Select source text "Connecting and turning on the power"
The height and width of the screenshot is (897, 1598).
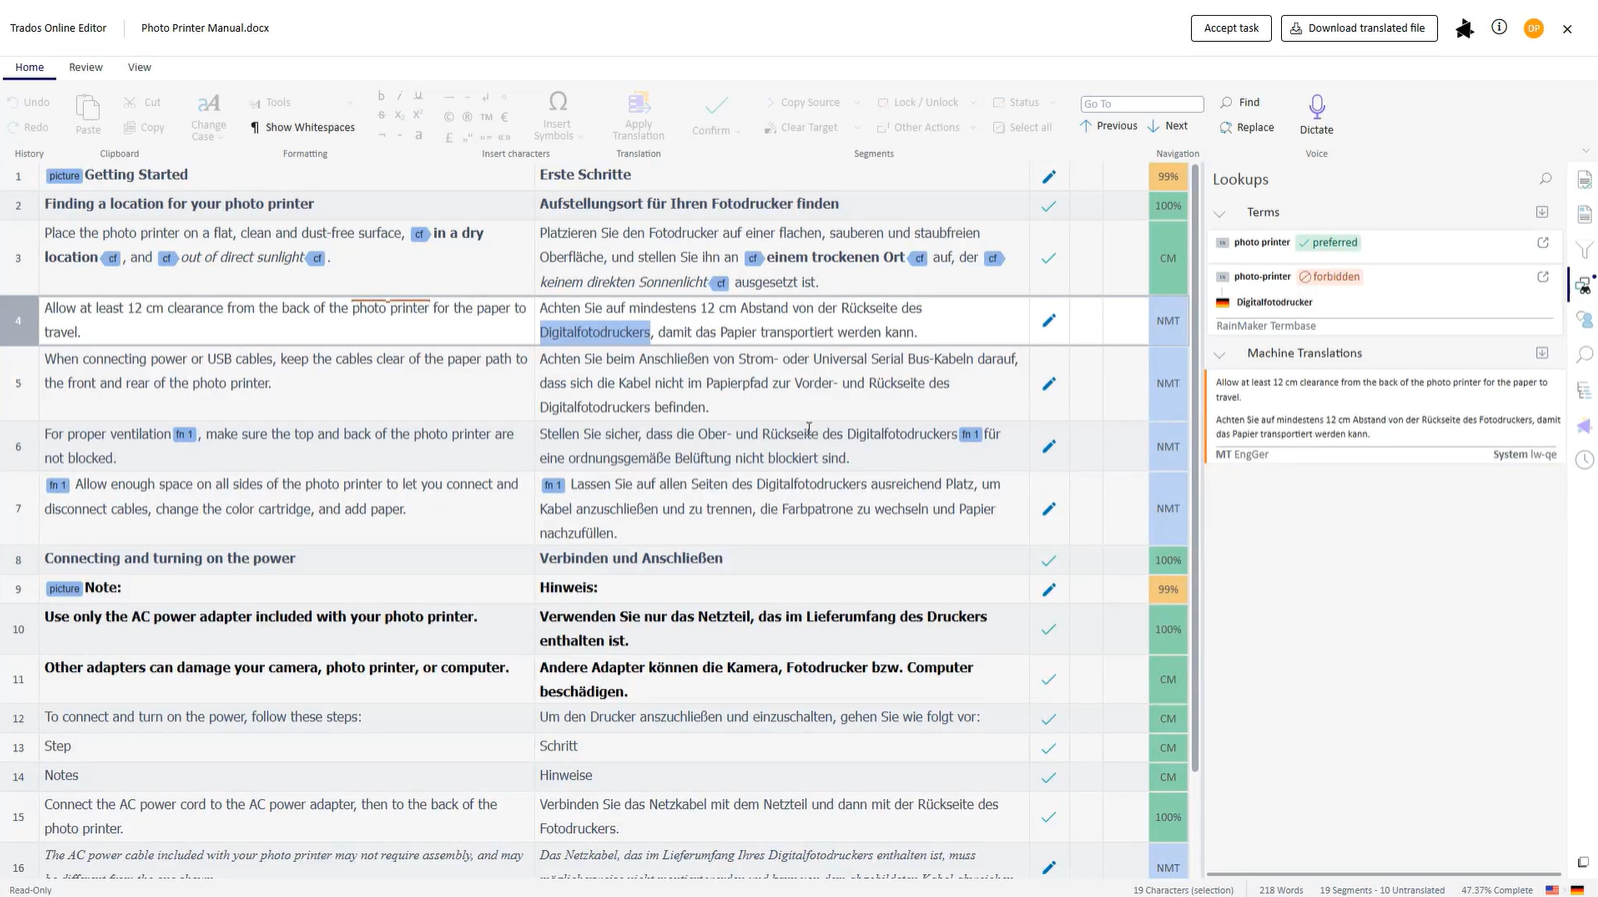tap(170, 558)
